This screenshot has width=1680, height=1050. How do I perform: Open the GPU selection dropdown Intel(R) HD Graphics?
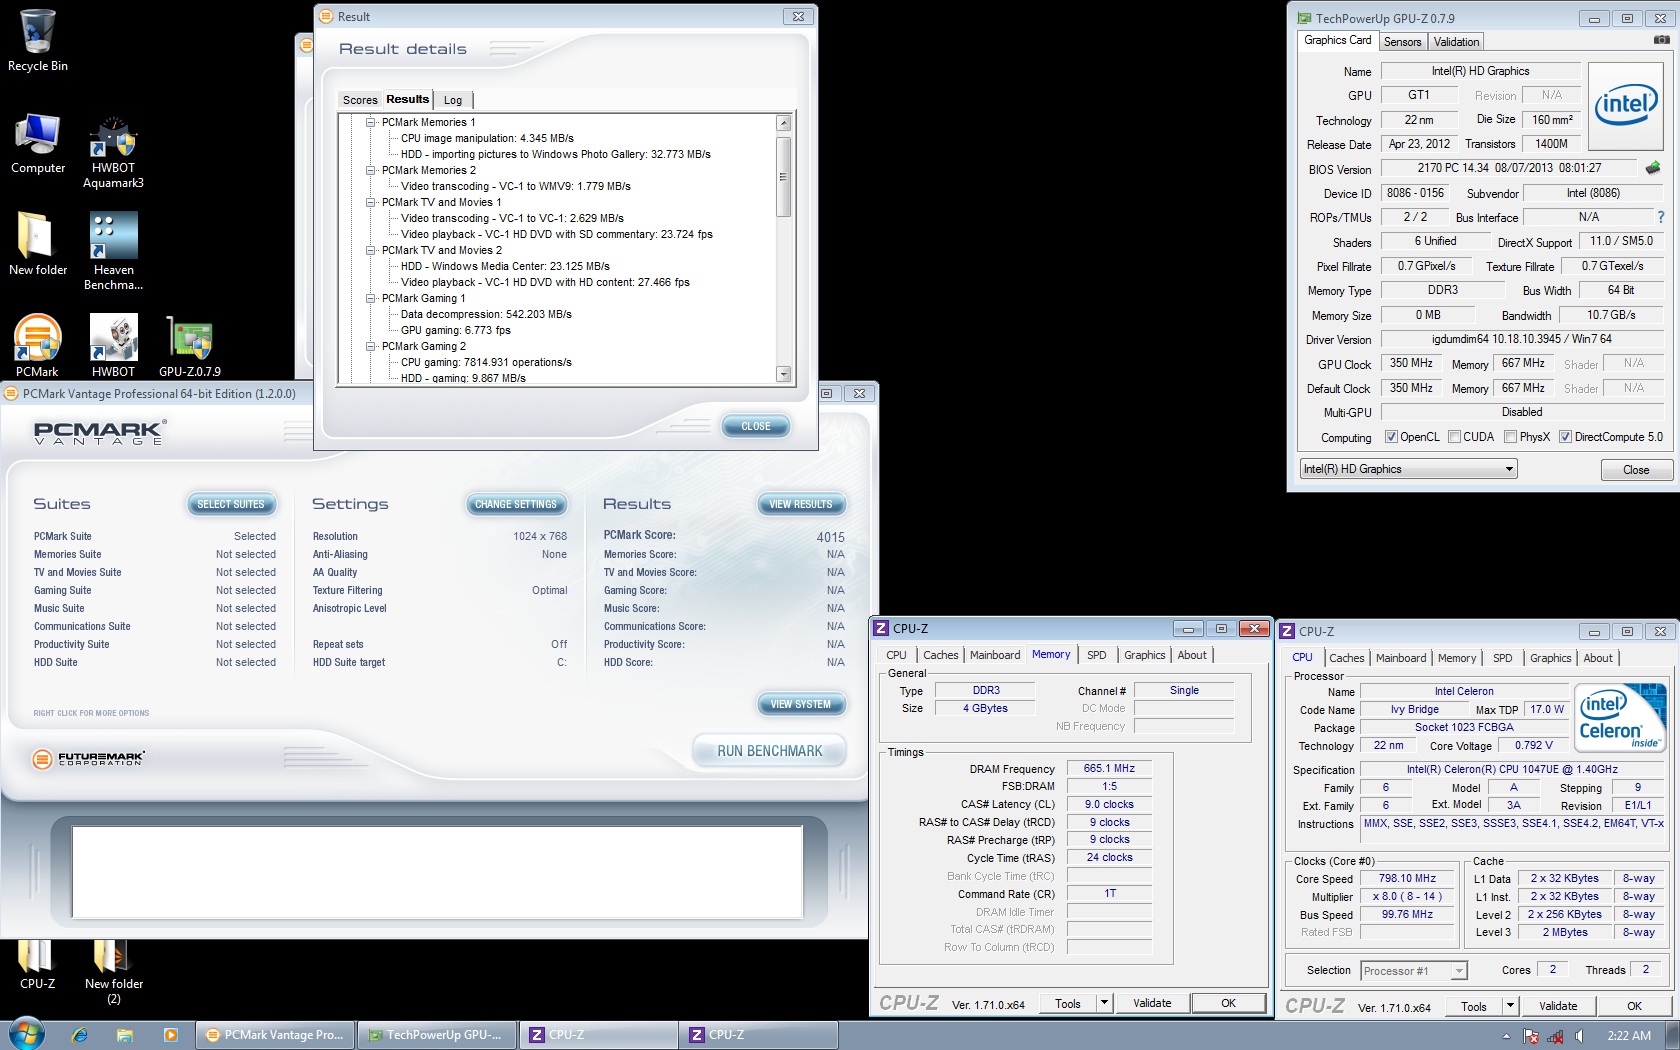1408,469
